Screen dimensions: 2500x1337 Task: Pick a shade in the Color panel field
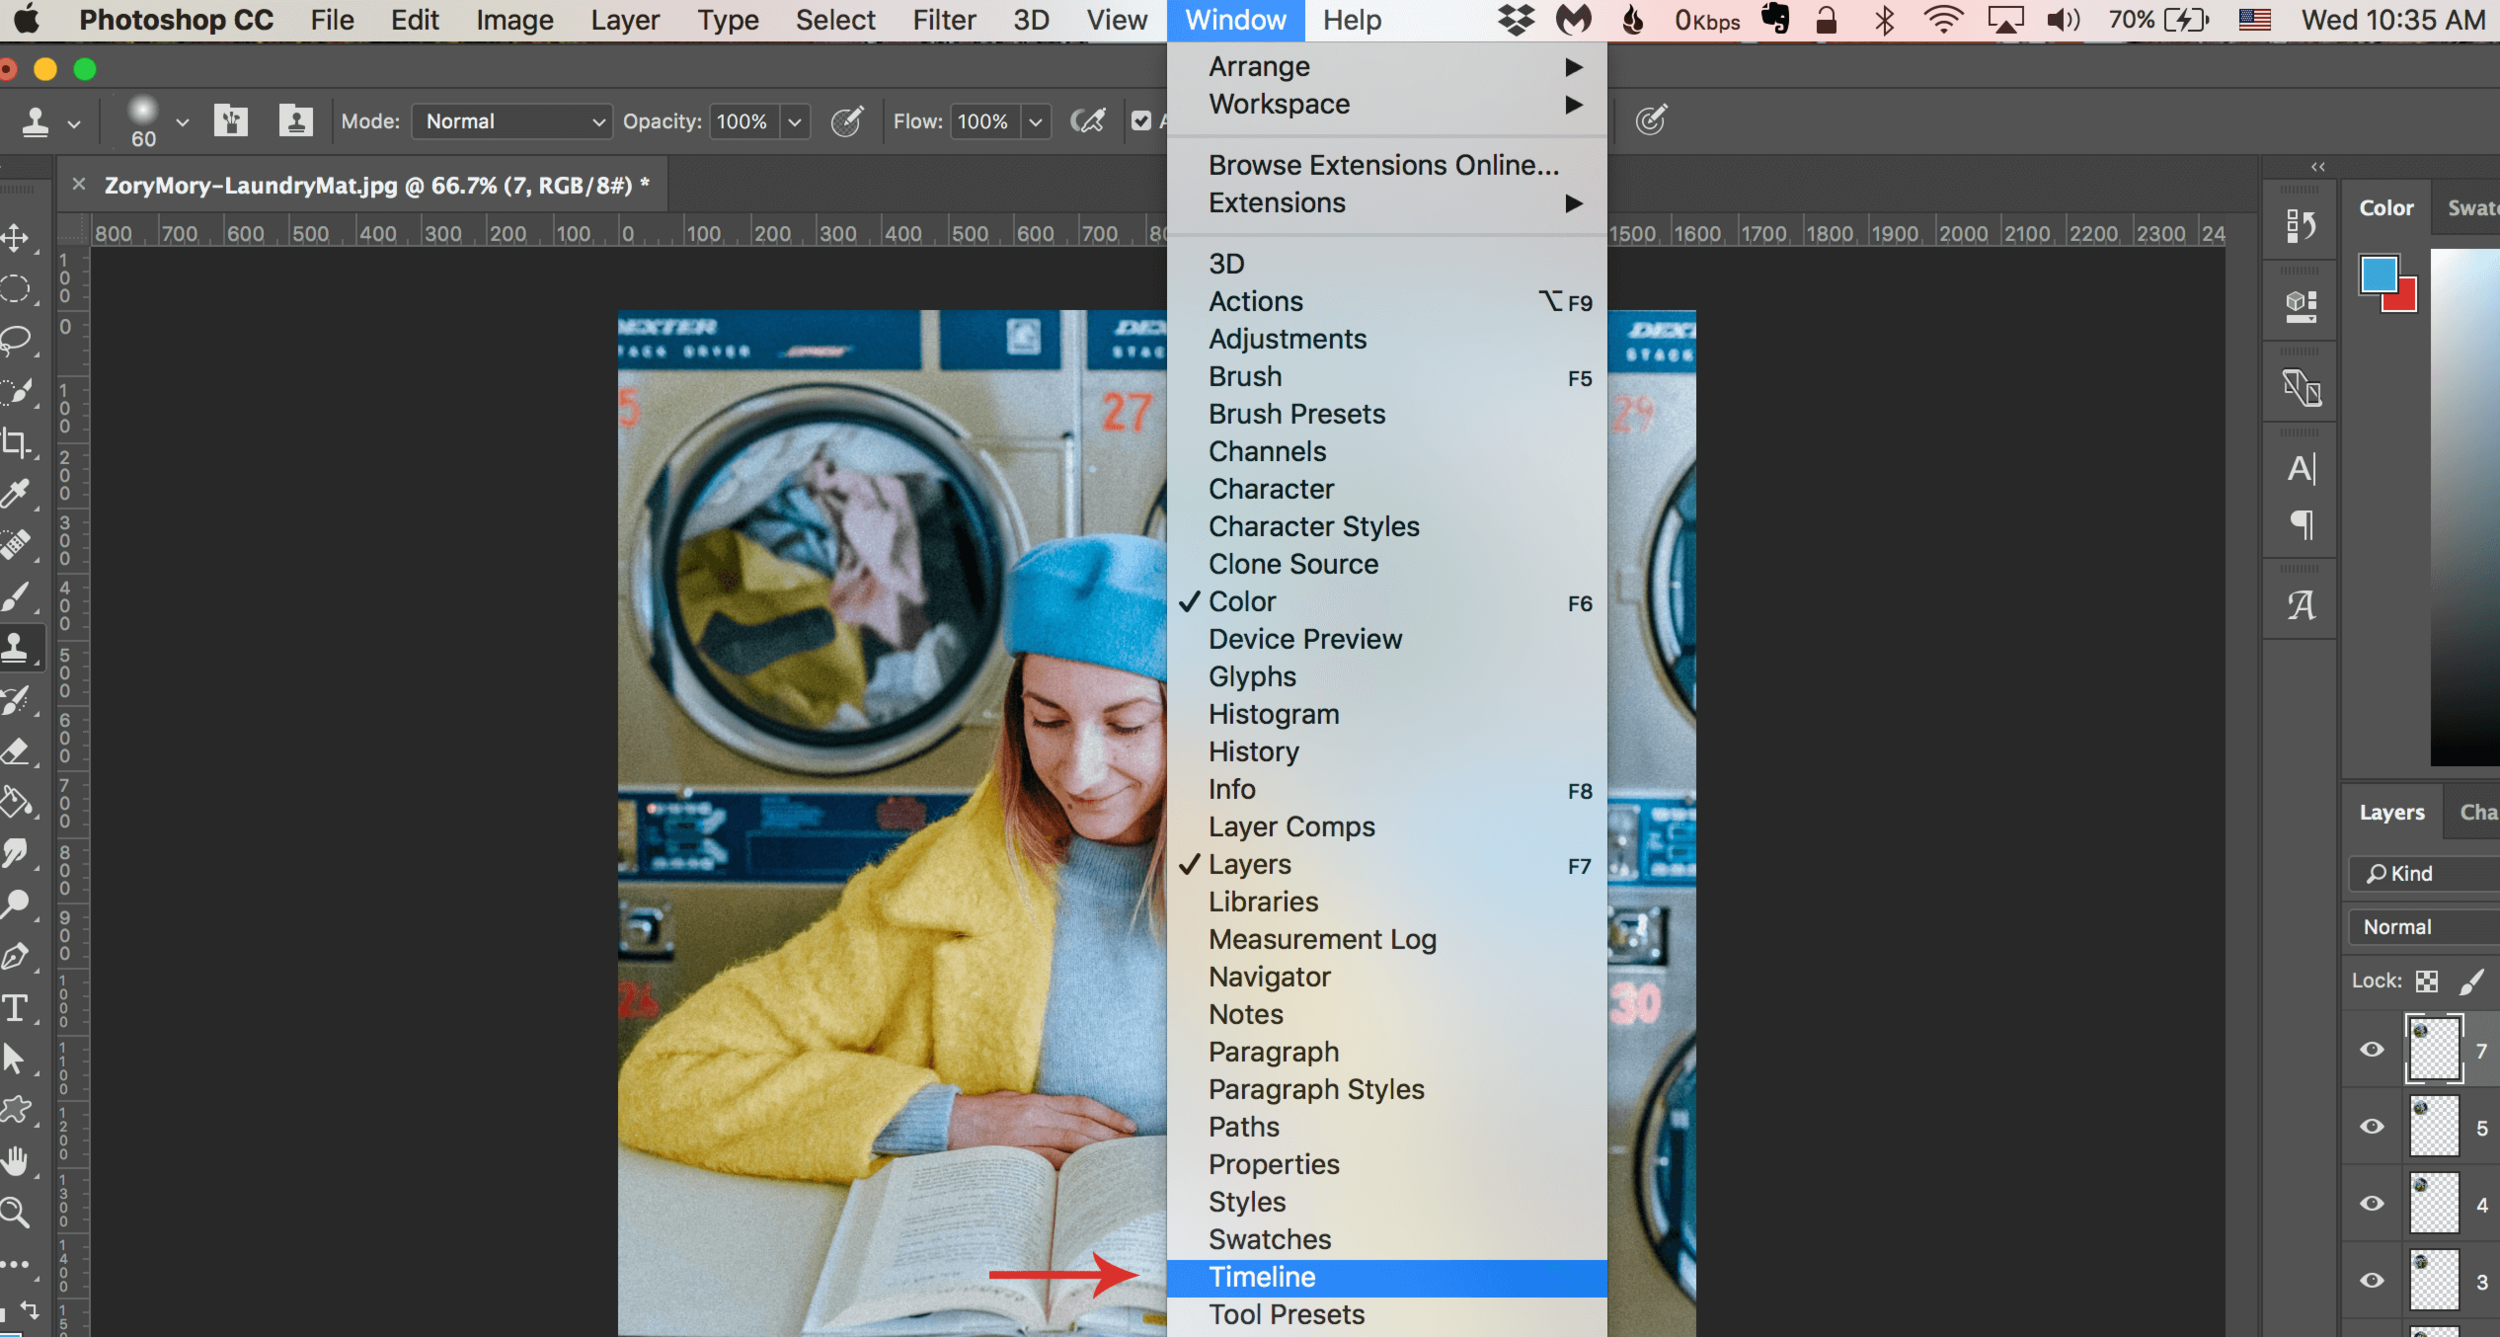[x=2465, y=507]
